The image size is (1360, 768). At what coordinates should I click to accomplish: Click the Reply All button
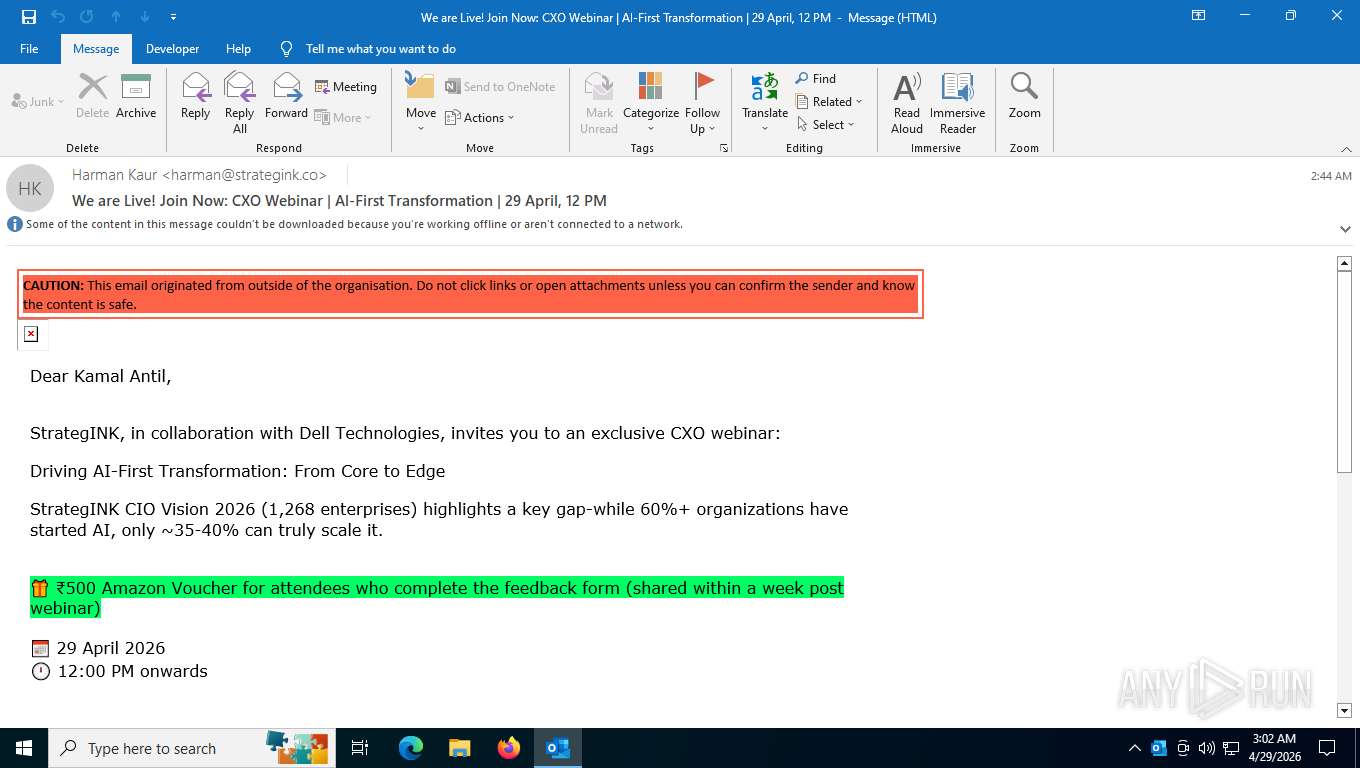240,103
